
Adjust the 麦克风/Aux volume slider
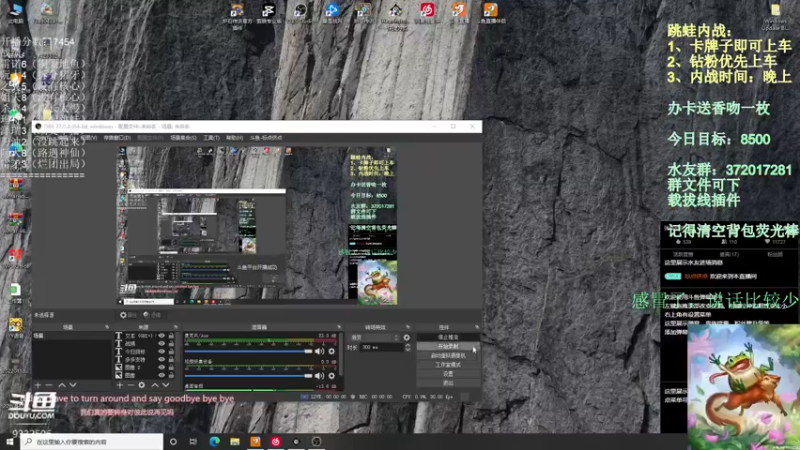tap(248, 351)
